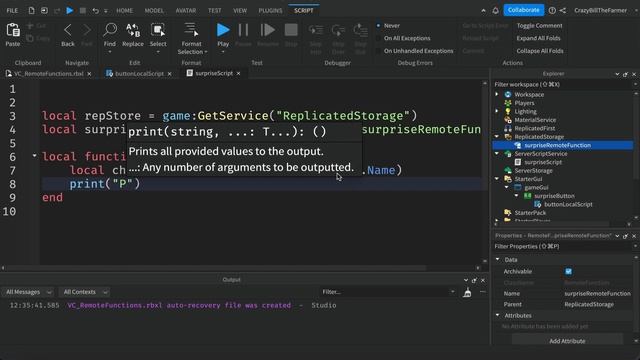Screen dimensions: 640x360
Task: Open the FILE menu
Action: (12, 11)
